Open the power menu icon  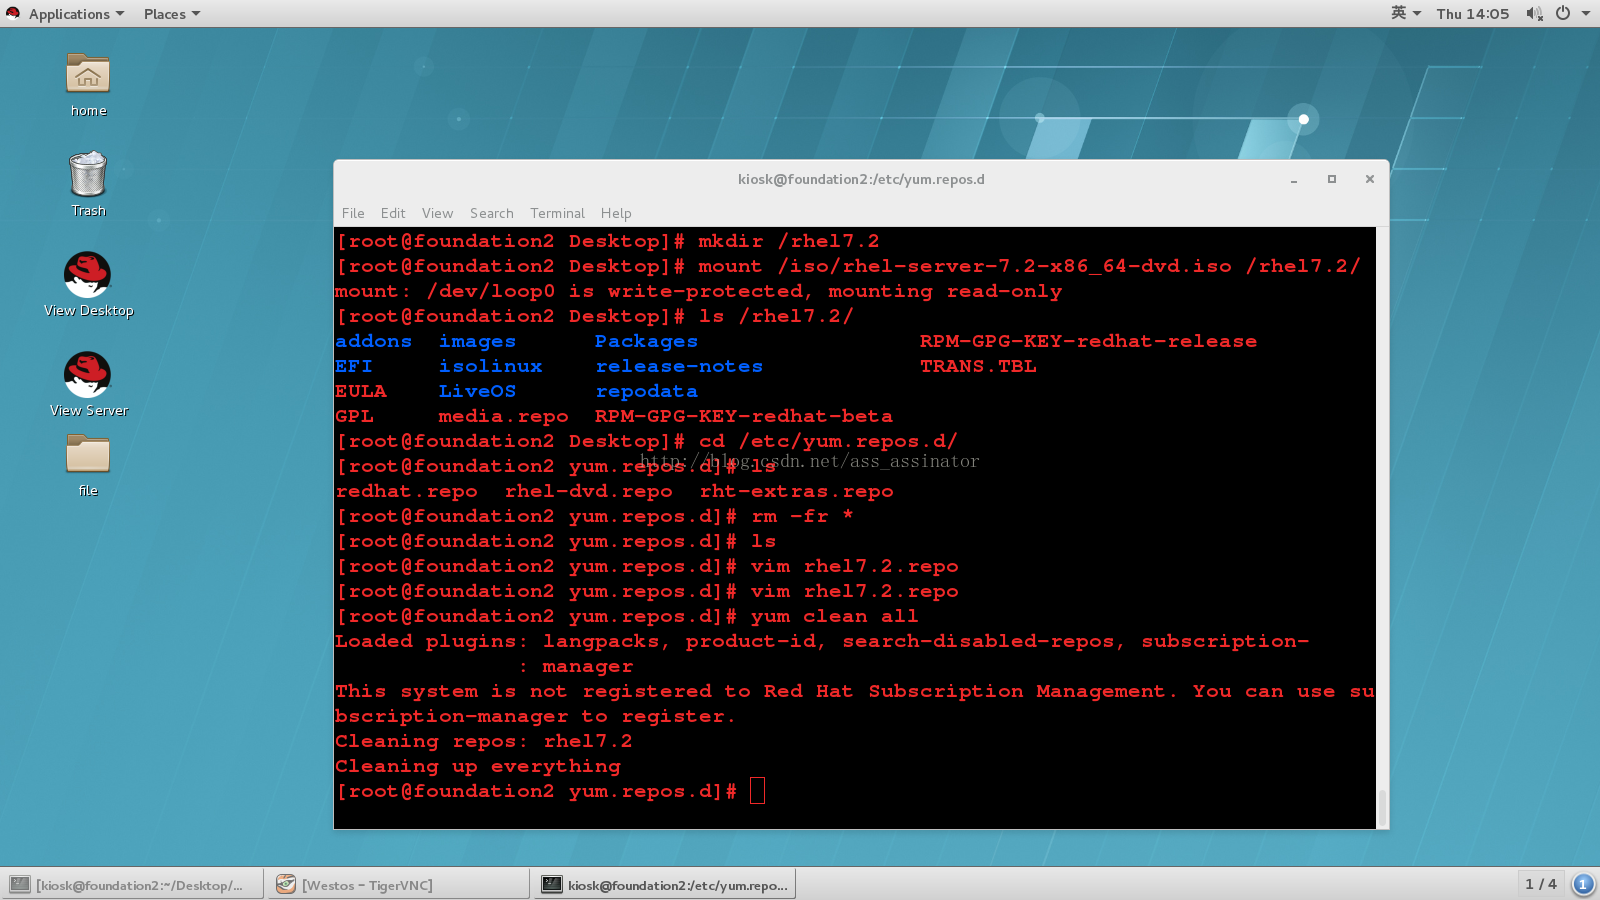tap(1562, 13)
